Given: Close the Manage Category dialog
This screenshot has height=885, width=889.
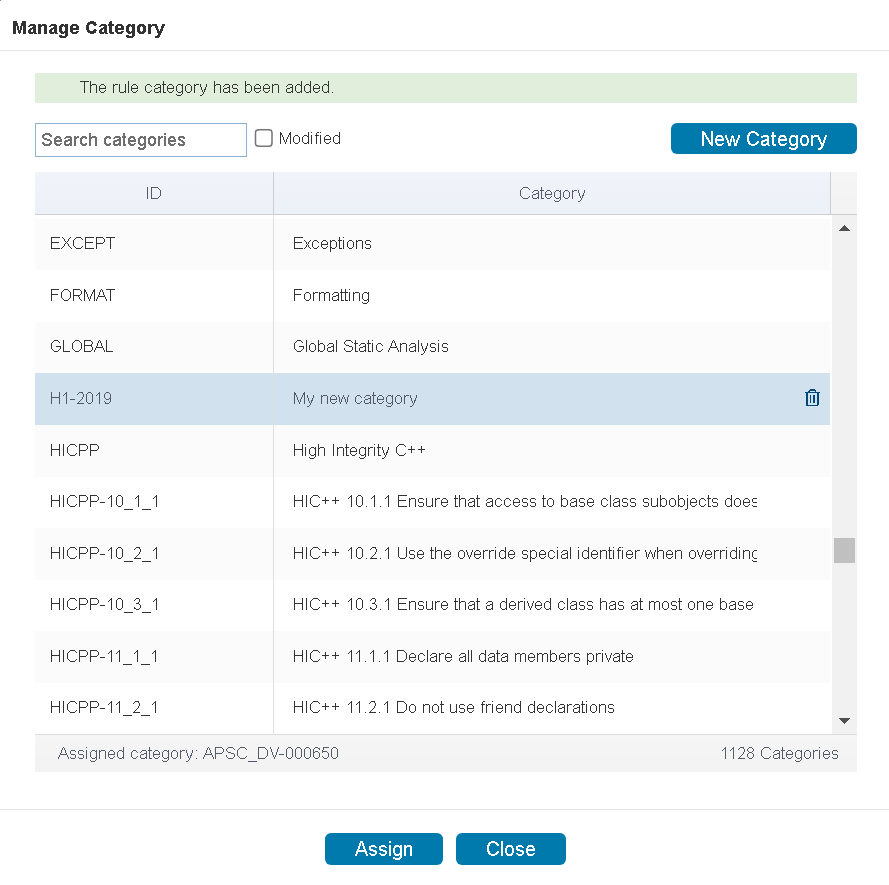Looking at the screenshot, I should (510, 849).
